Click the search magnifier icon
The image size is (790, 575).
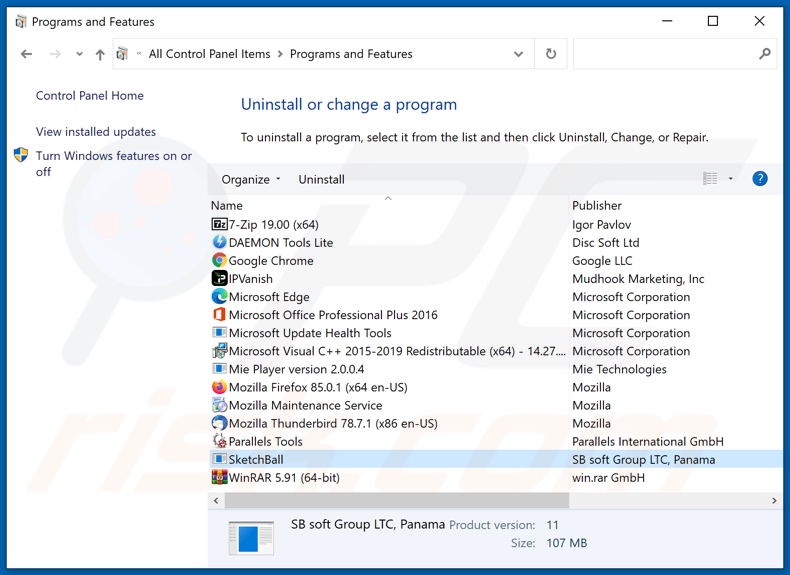[x=764, y=53]
